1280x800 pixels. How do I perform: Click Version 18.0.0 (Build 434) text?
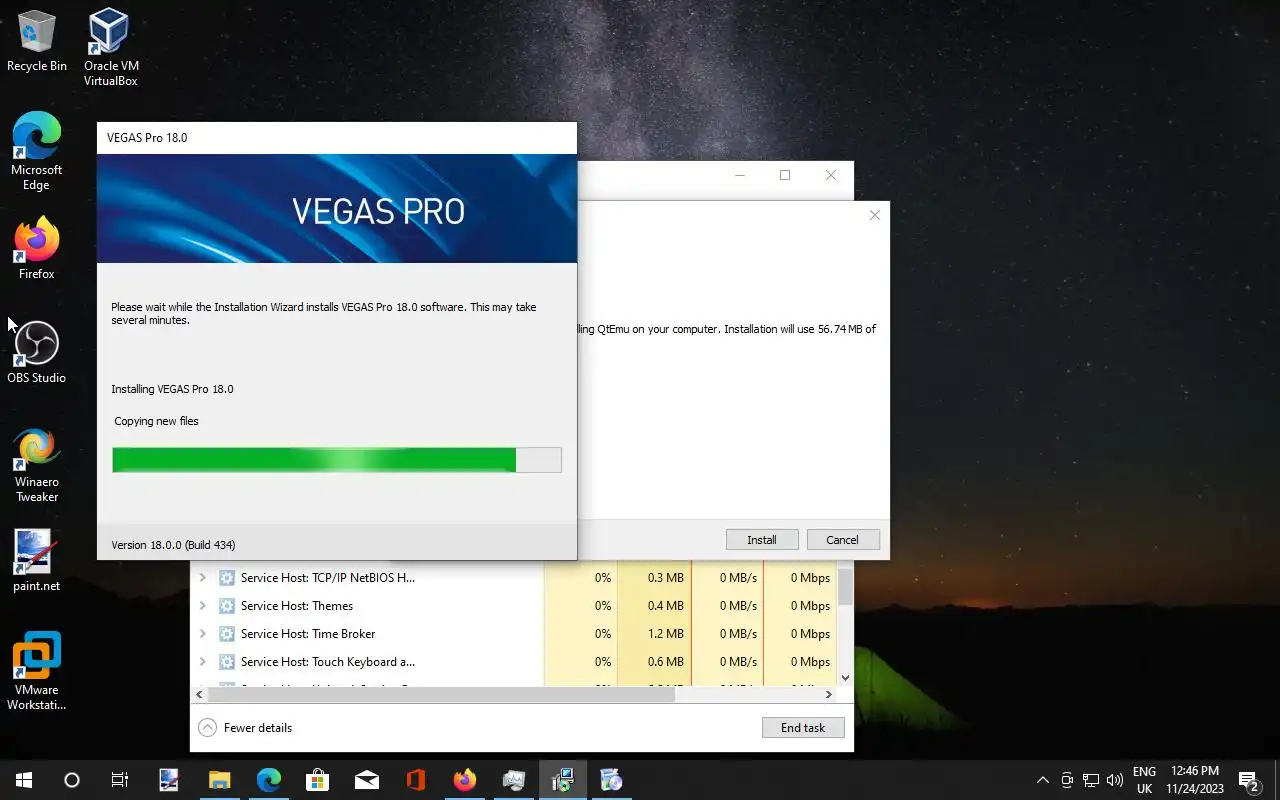point(173,545)
